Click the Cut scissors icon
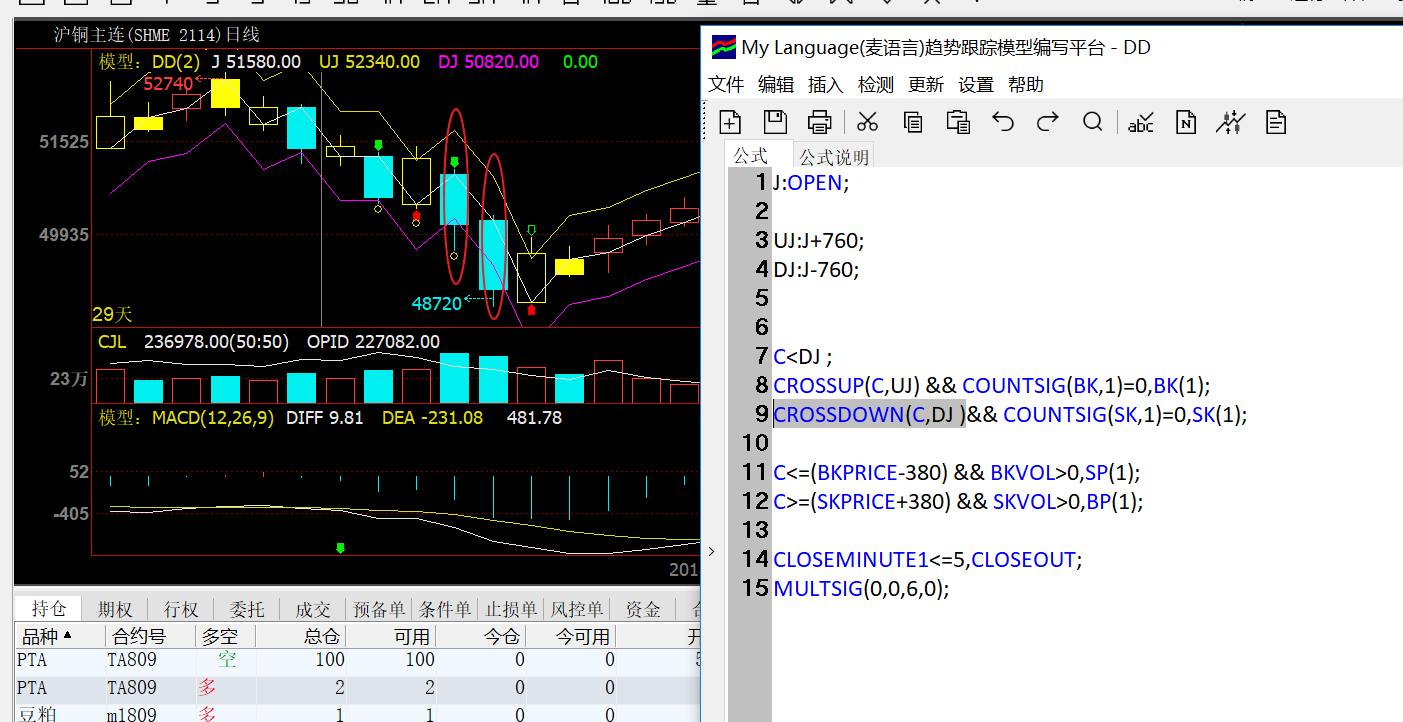Screen dimensions: 1403x722 [x=867, y=122]
